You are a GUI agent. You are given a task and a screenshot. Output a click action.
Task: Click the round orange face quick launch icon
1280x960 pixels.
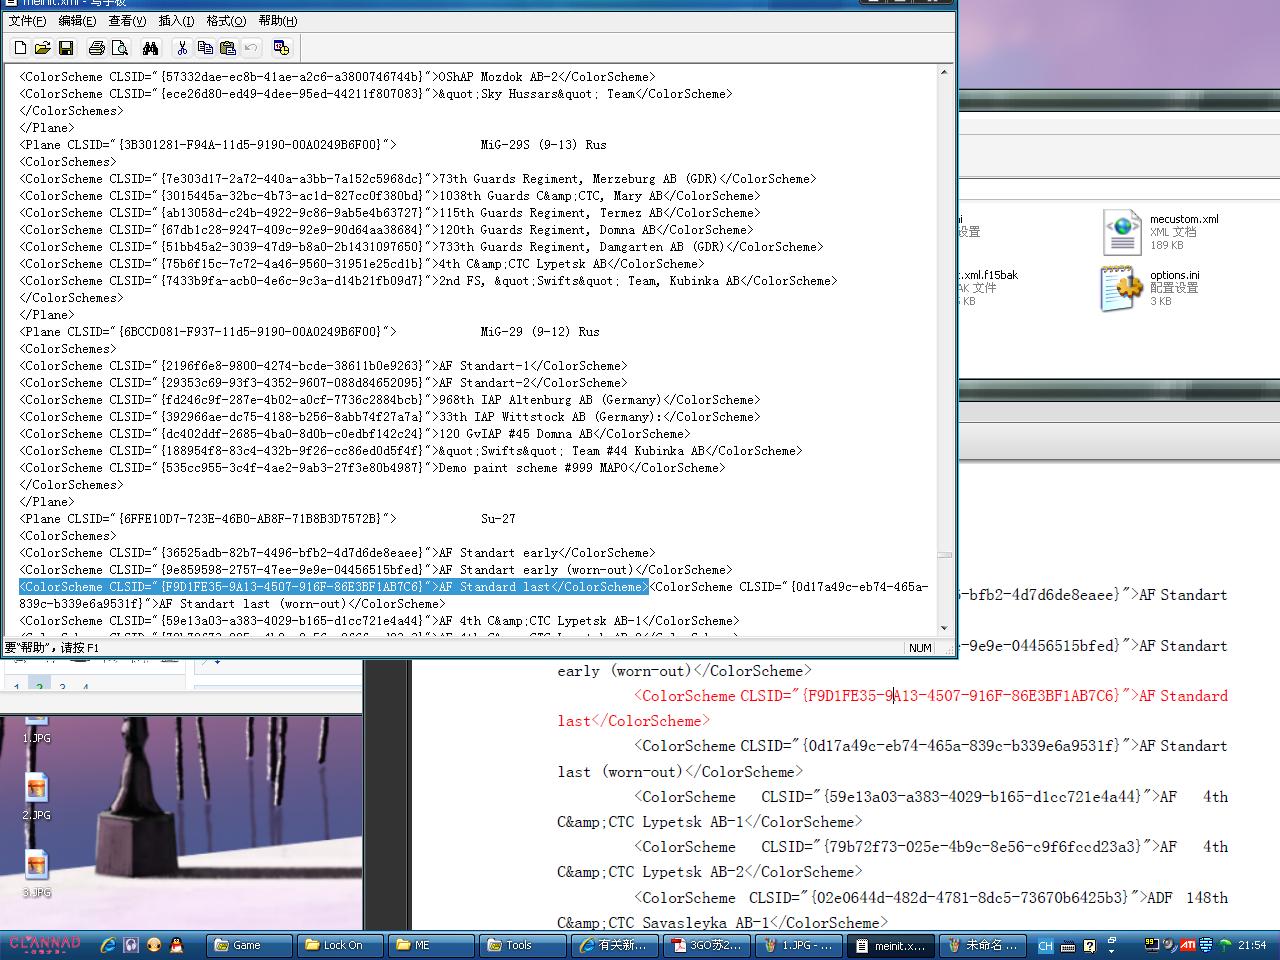point(153,945)
